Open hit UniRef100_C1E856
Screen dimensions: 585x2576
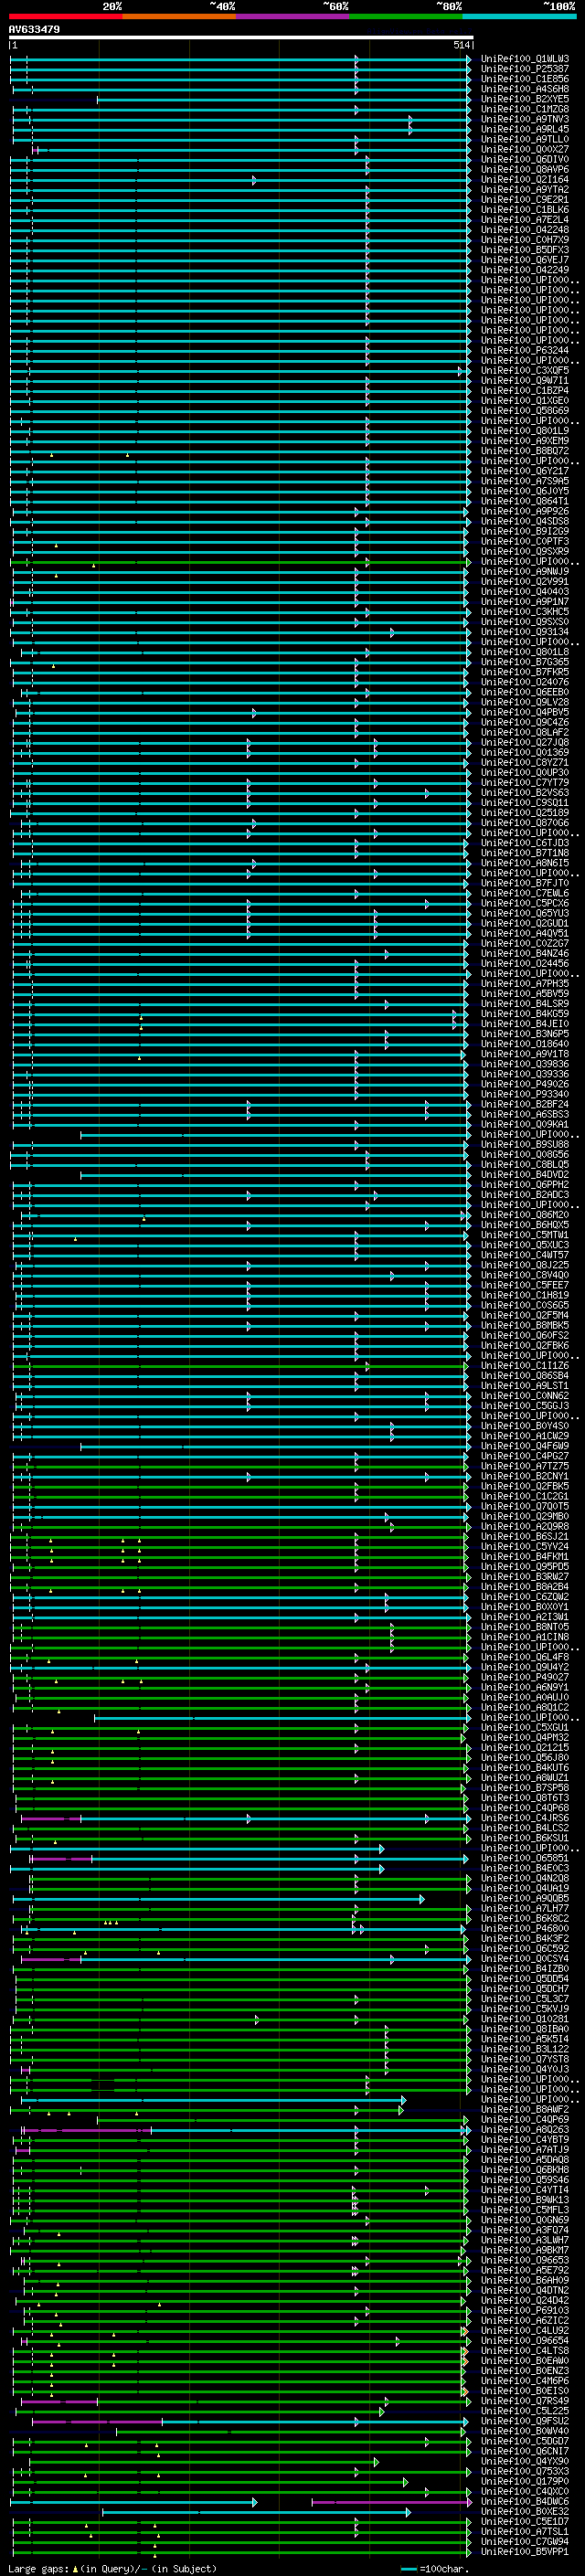click(525, 79)
